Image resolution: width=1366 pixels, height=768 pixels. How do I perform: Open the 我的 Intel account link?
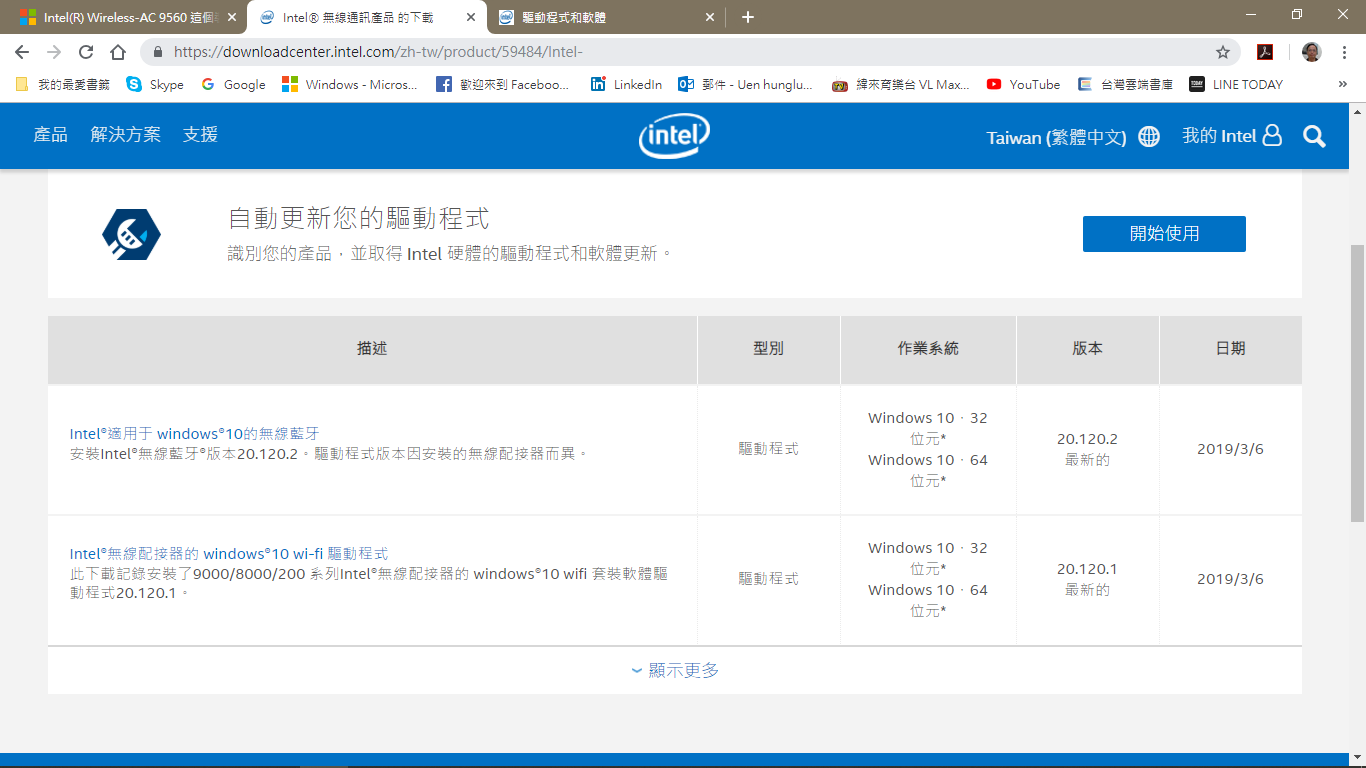click(1232, 136)
